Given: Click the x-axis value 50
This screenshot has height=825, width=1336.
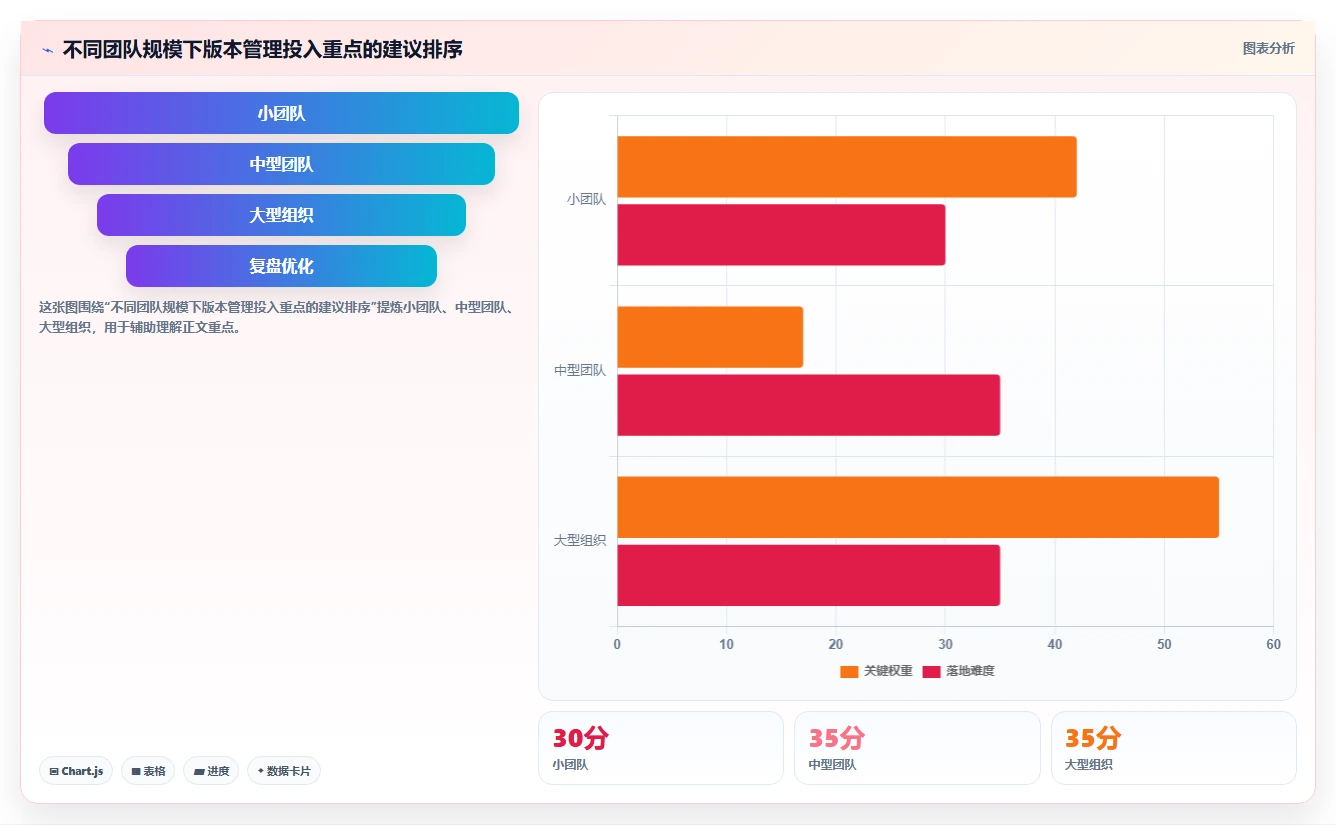Looking at the screenshot, I should tap(1164, 644).
